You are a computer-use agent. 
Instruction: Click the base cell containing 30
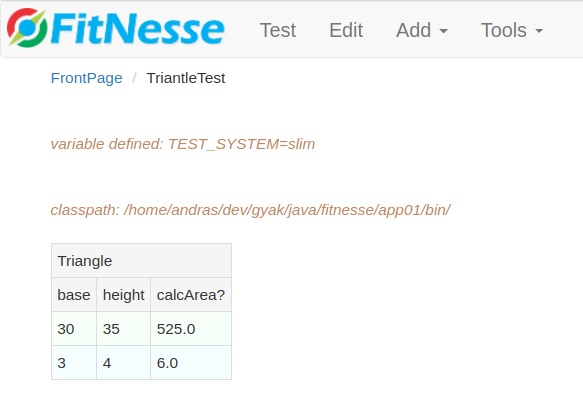click(x=74, y=329)
